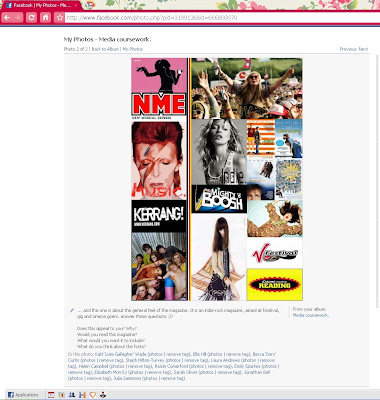380x400 pixels.
Task: Click the orange heart application icon
Action: coord(93,395)
